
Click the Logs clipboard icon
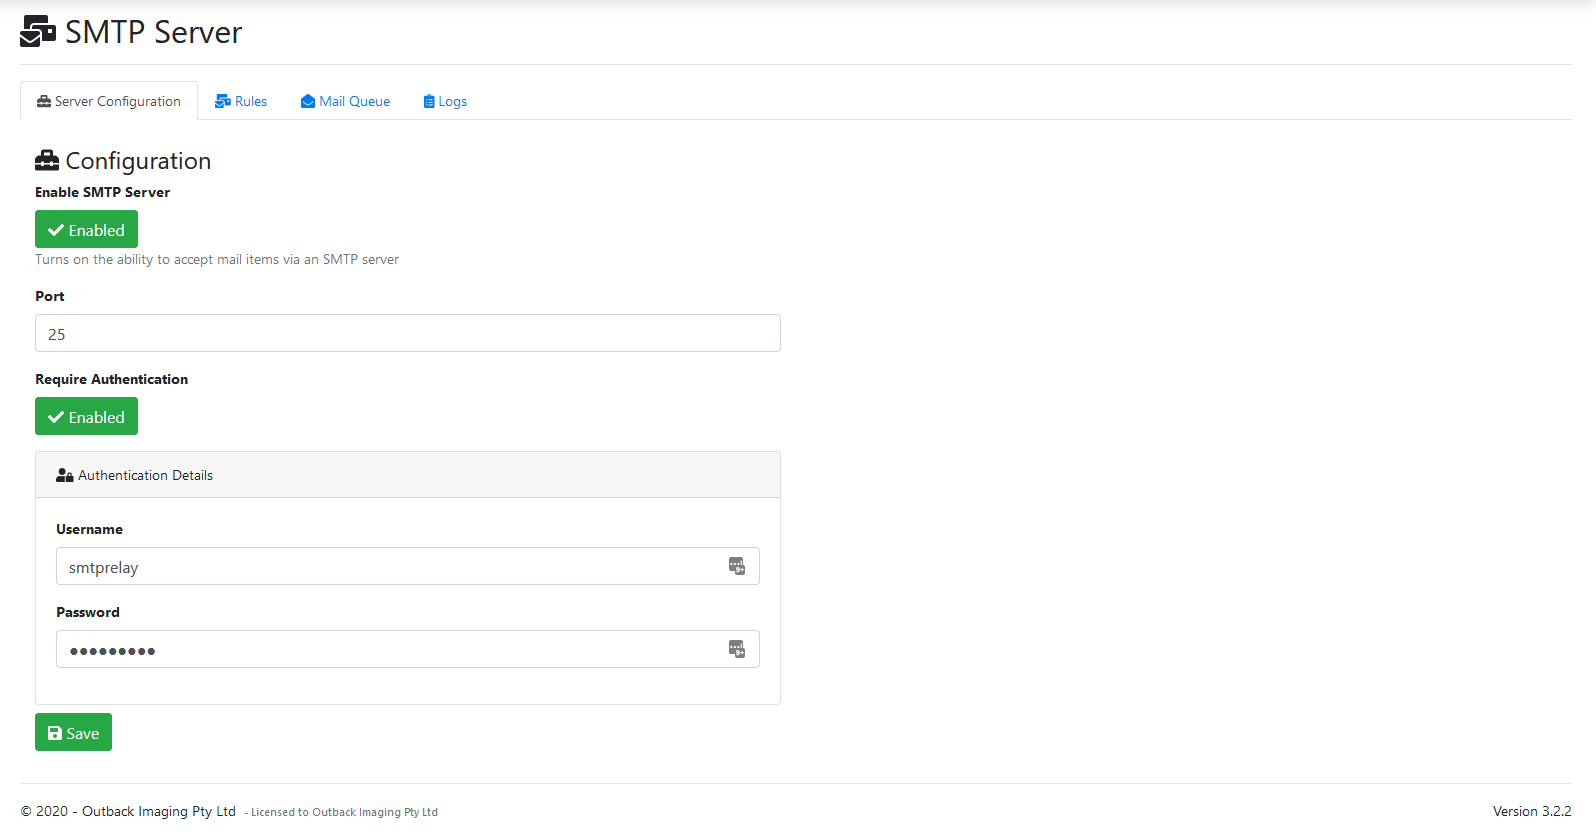click(x=429, y=102)
